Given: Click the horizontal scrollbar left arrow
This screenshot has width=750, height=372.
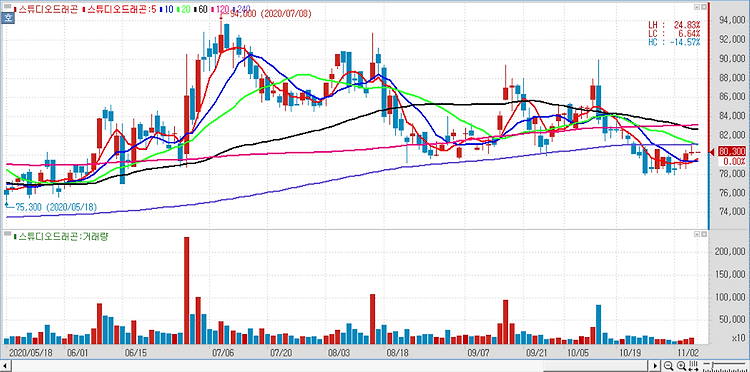Looking at the screenshot, I should (4, 366).
